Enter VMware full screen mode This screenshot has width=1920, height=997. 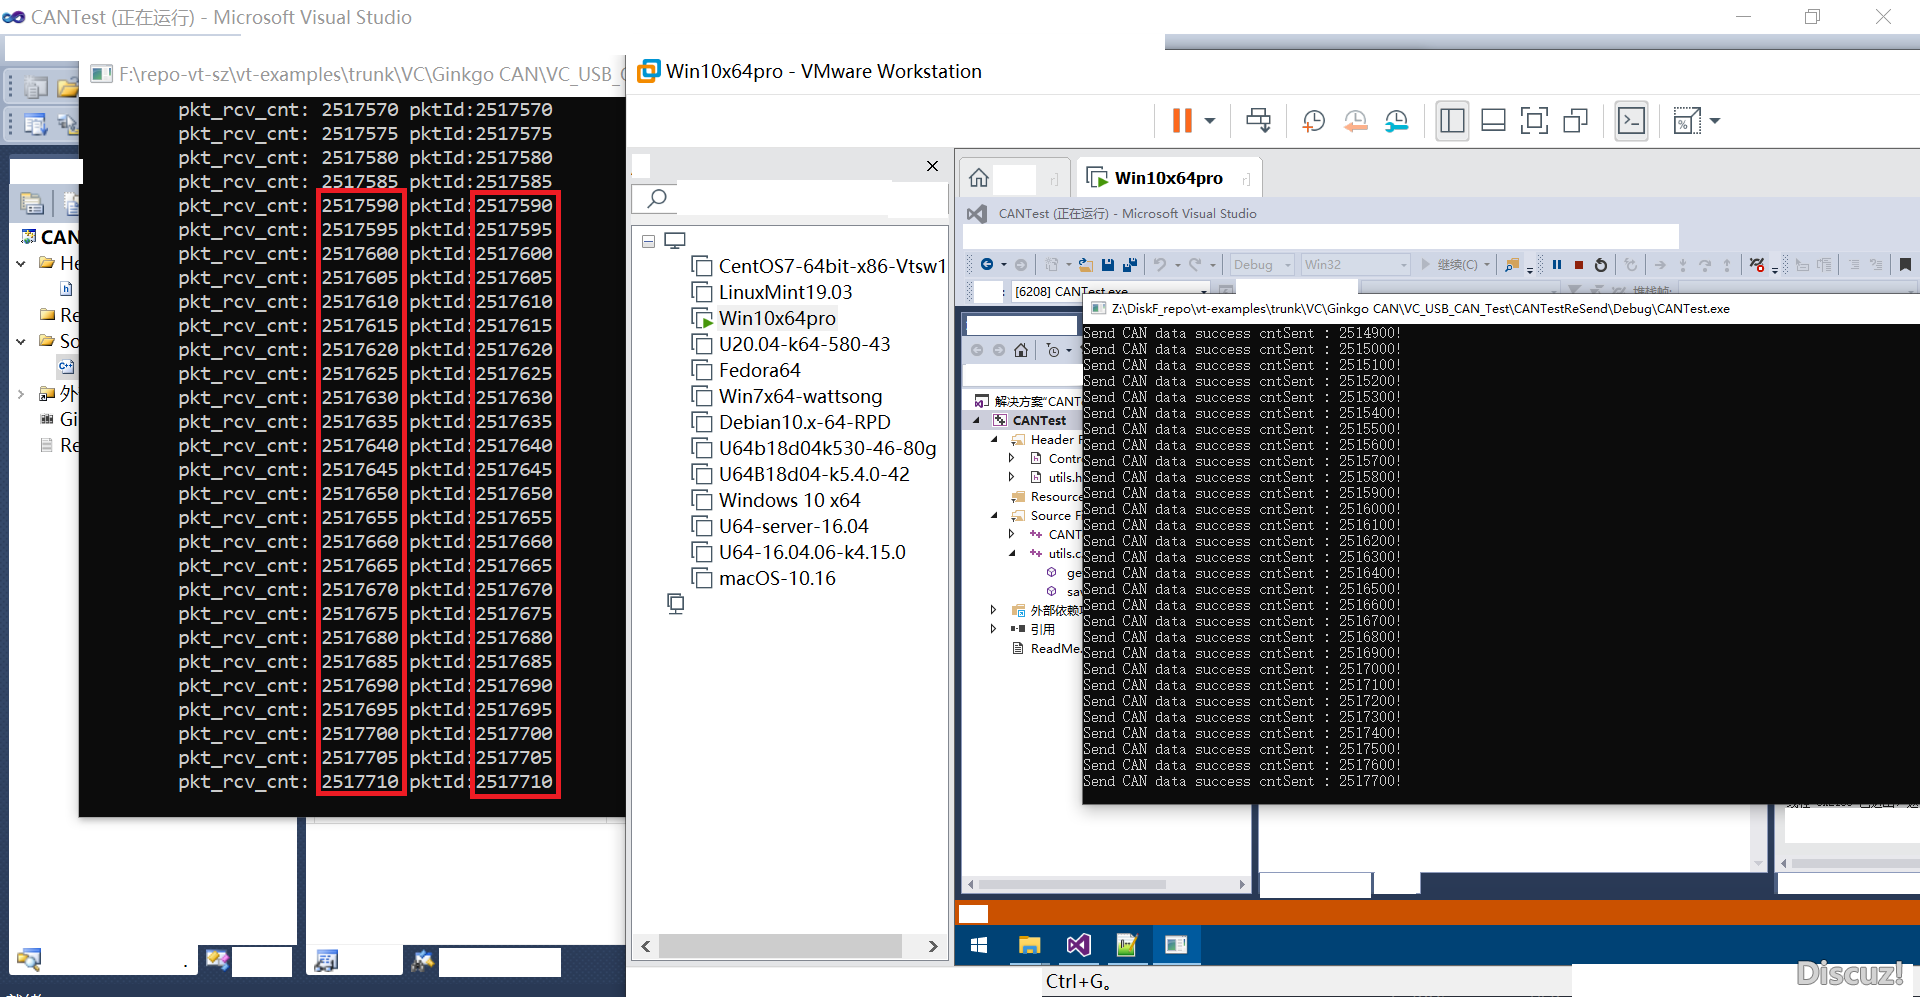pyautogui.click(x=1534, y=121)
